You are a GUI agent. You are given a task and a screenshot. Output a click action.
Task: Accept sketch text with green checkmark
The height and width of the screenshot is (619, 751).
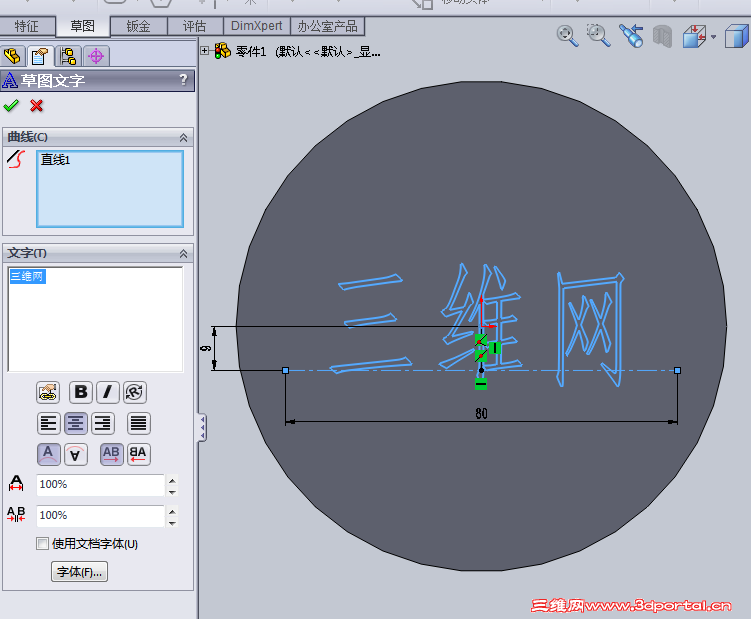tap(11, 105)
